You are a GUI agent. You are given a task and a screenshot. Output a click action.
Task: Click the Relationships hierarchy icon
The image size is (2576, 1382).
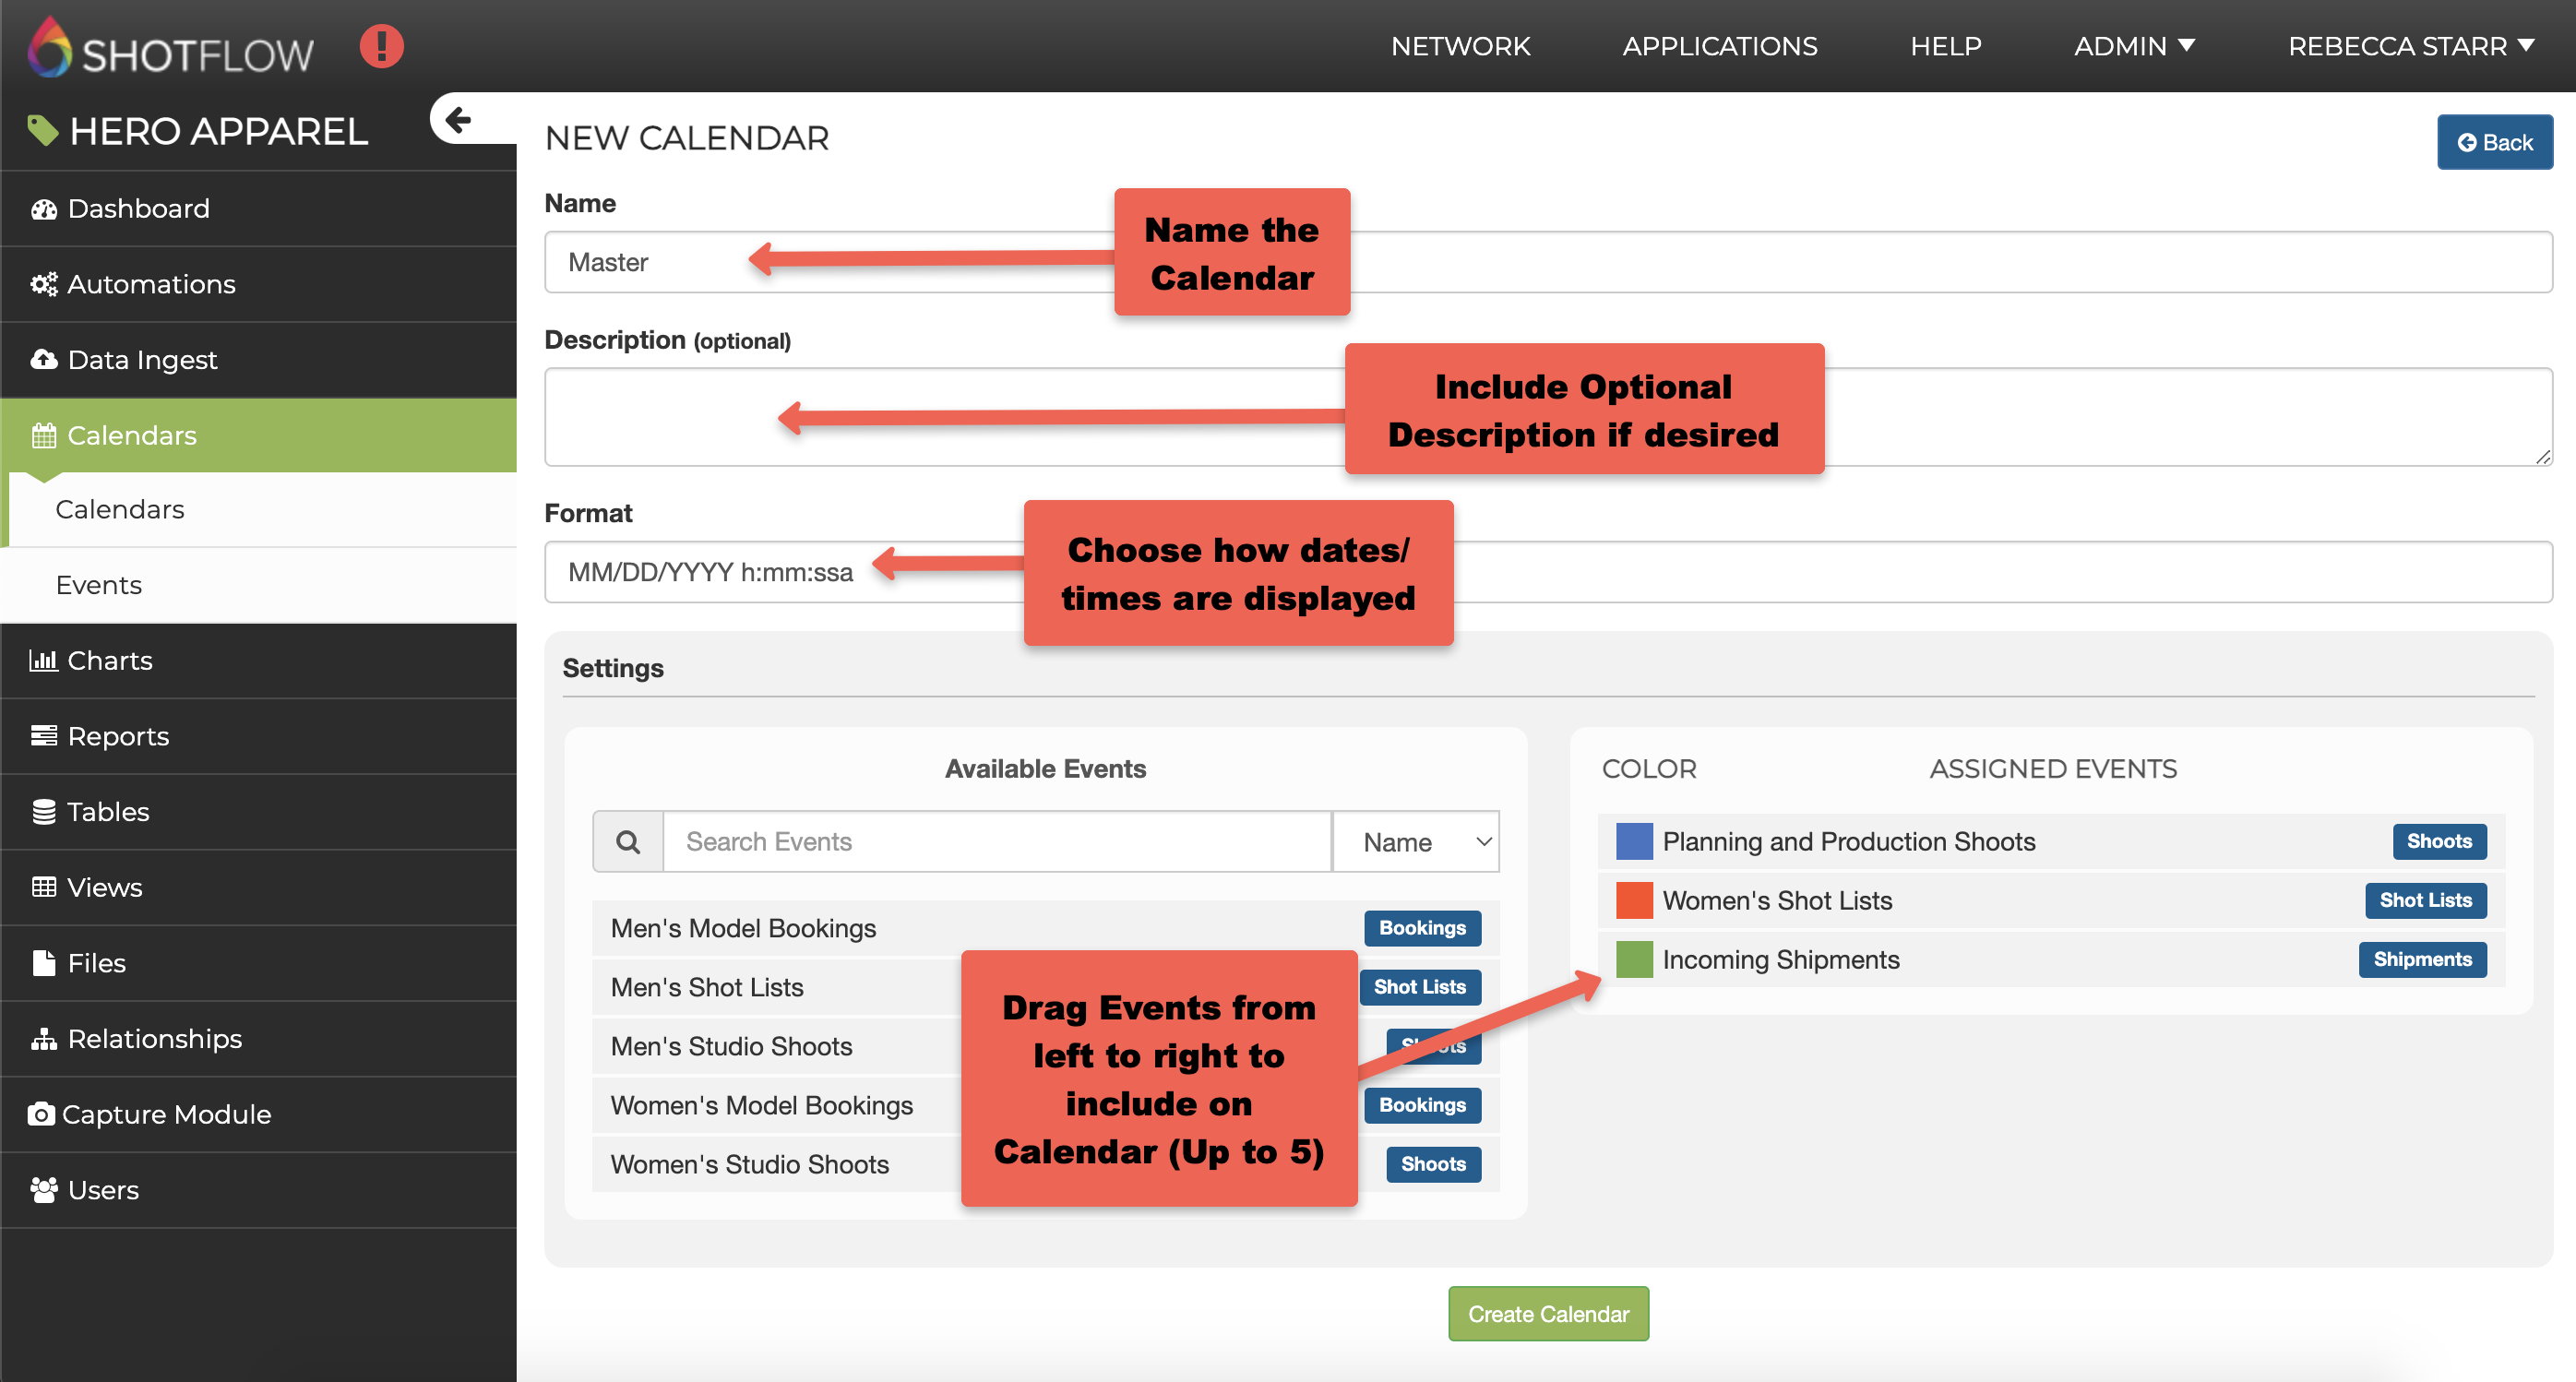click(43, 1039)
